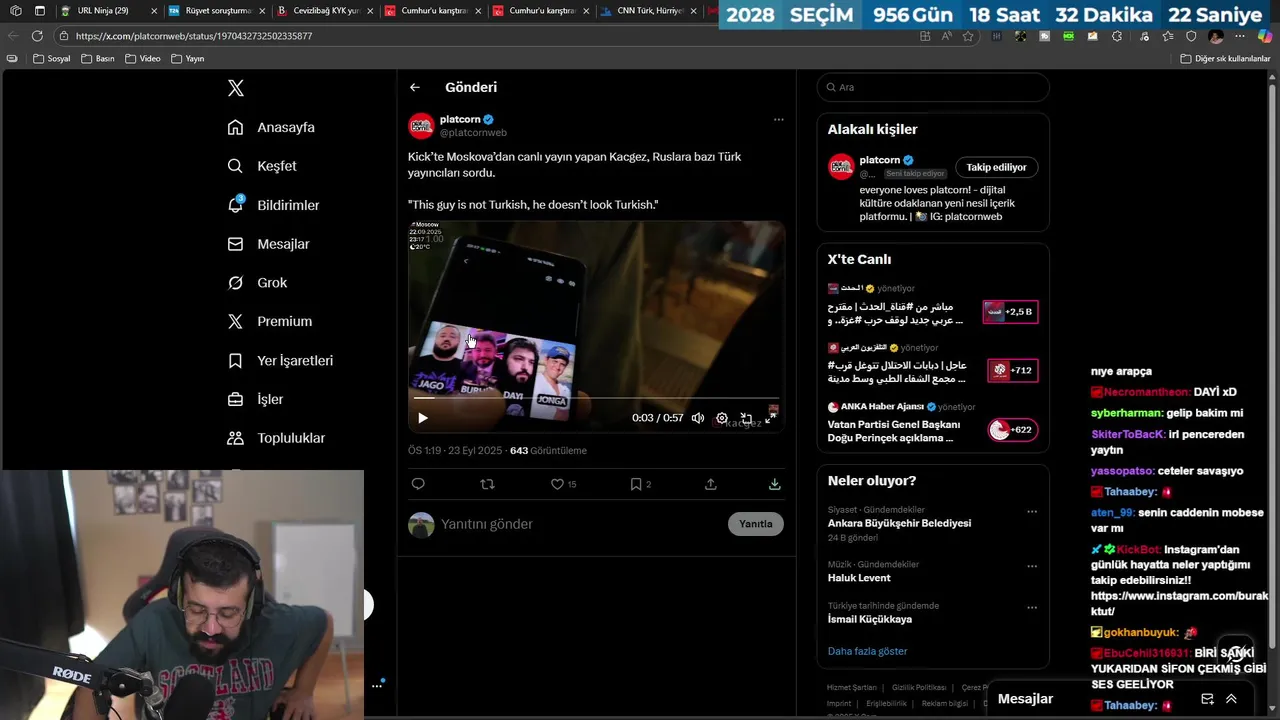
Task: Click the X logo in sidebar
Action: click(236, 88)
